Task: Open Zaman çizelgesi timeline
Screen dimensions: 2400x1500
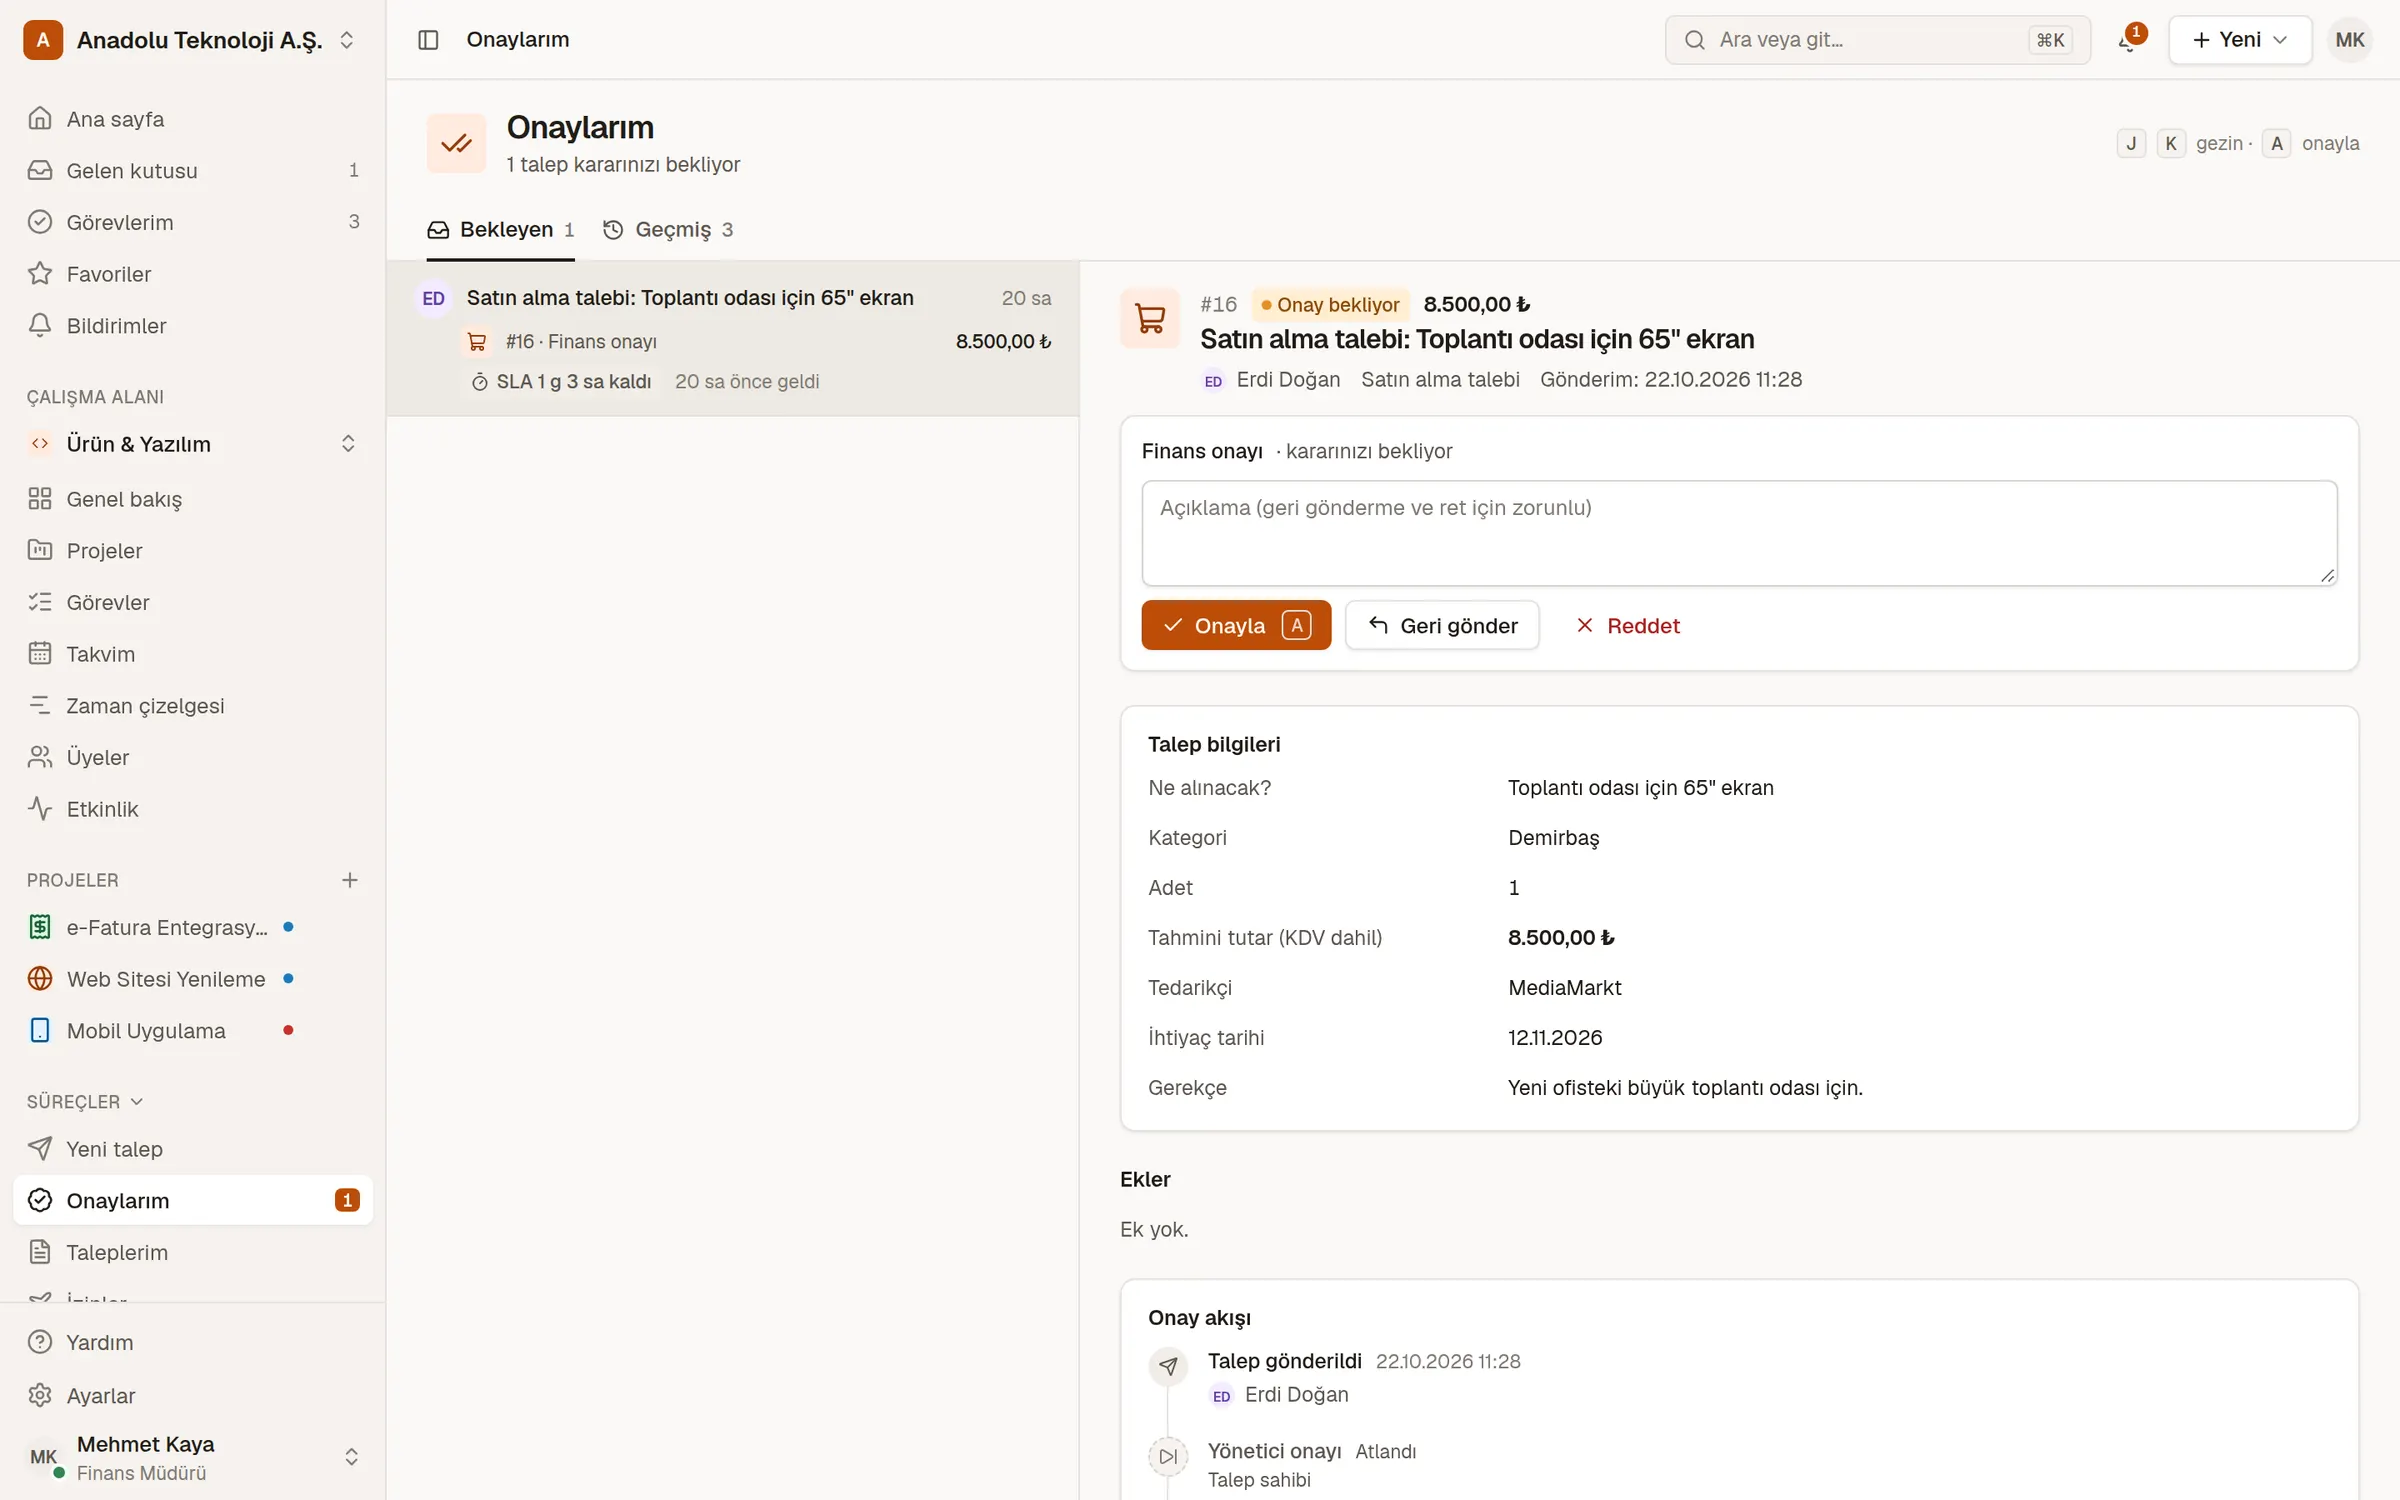Action: click(x=193, y=706)
